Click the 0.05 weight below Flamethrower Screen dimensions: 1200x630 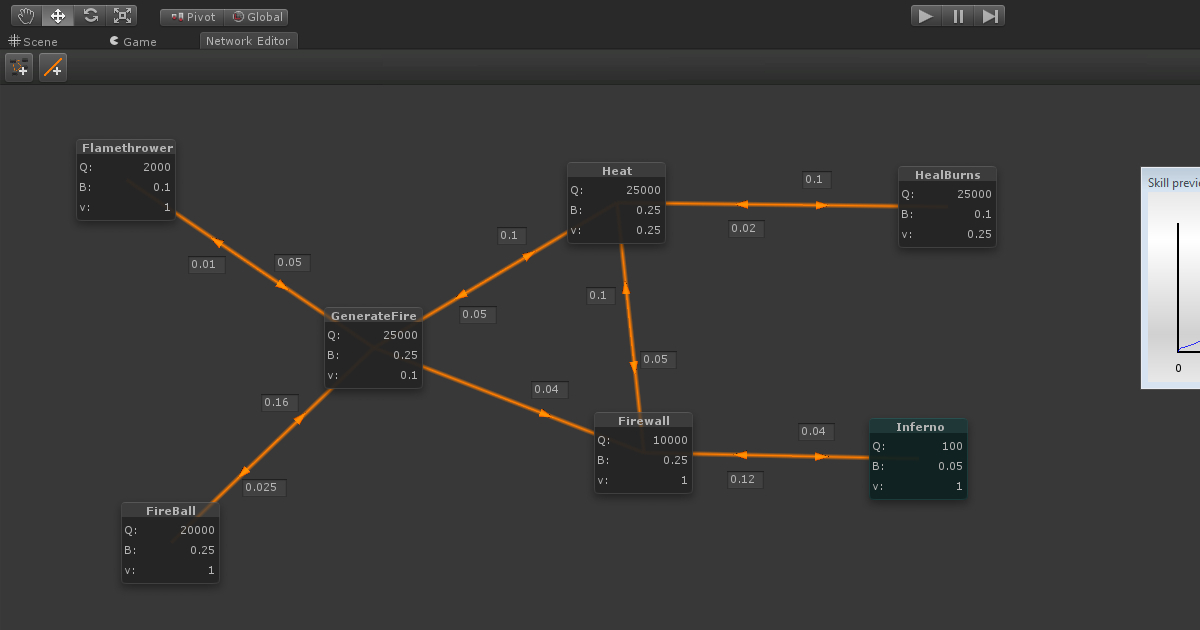(x=293, y=263)
